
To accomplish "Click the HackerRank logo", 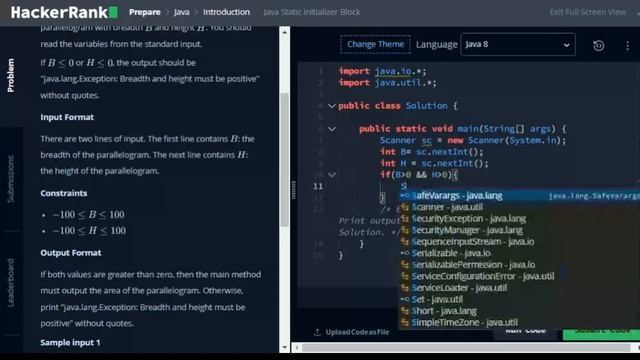I will 64,12.
